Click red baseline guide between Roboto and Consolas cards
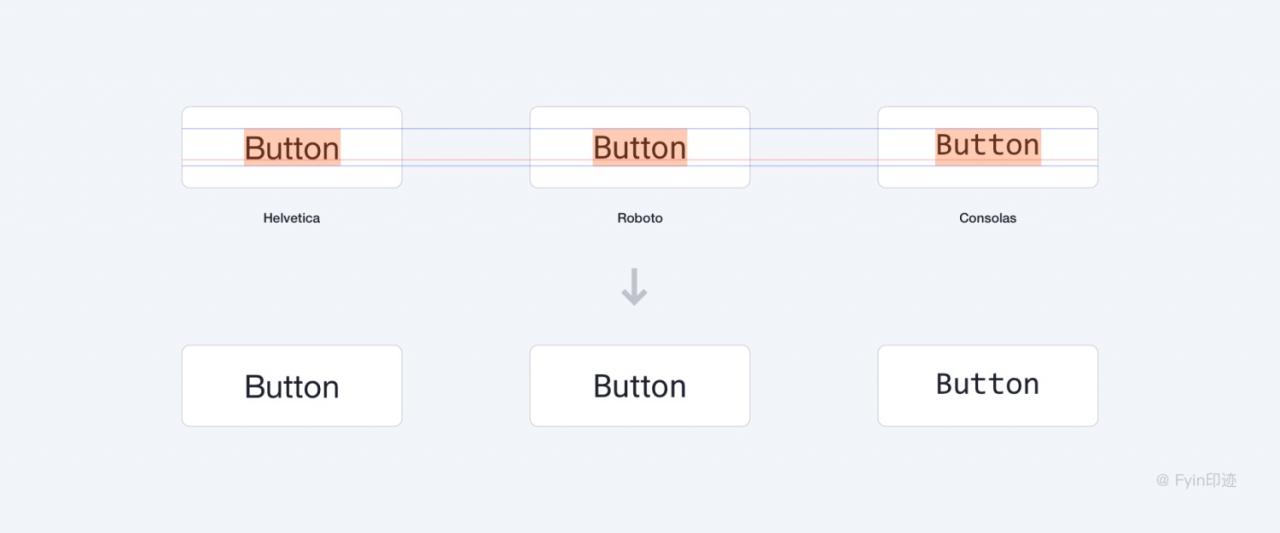1280x533 pixels. coord(813,160)
